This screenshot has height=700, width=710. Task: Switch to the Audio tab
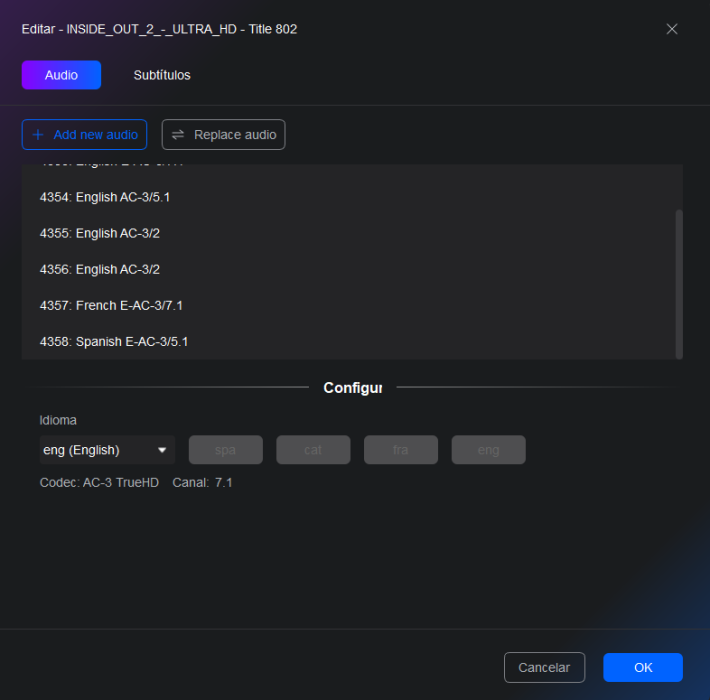61,75
